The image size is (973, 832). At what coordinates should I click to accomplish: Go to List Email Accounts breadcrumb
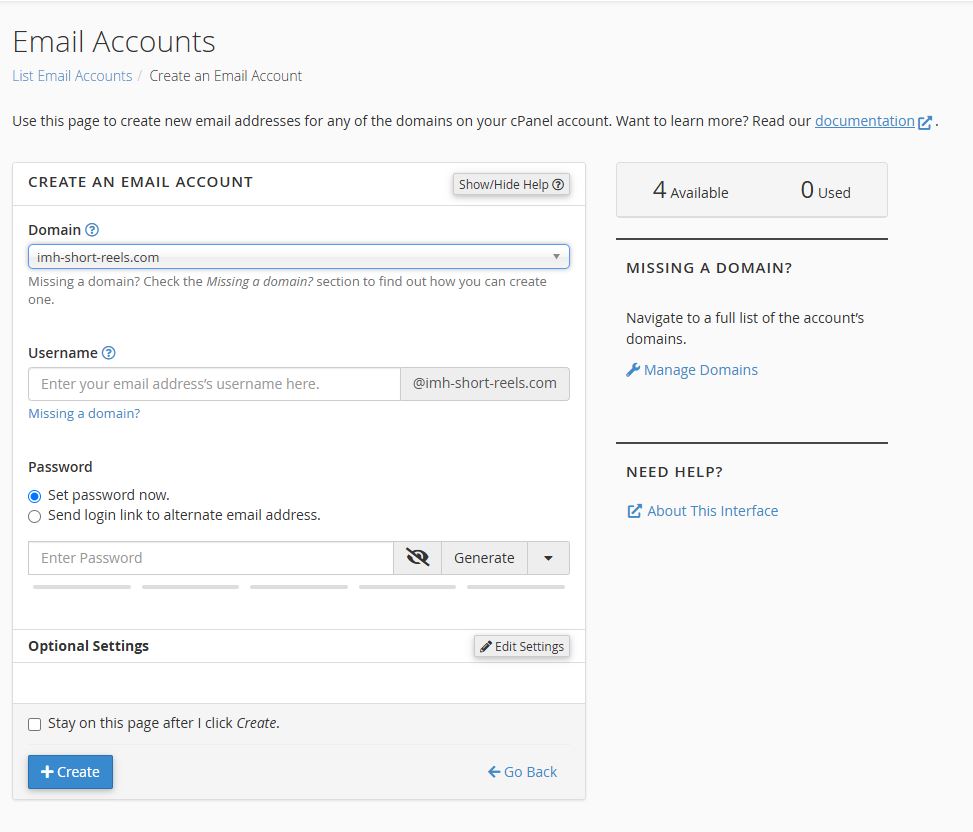(x=72, y=76)
